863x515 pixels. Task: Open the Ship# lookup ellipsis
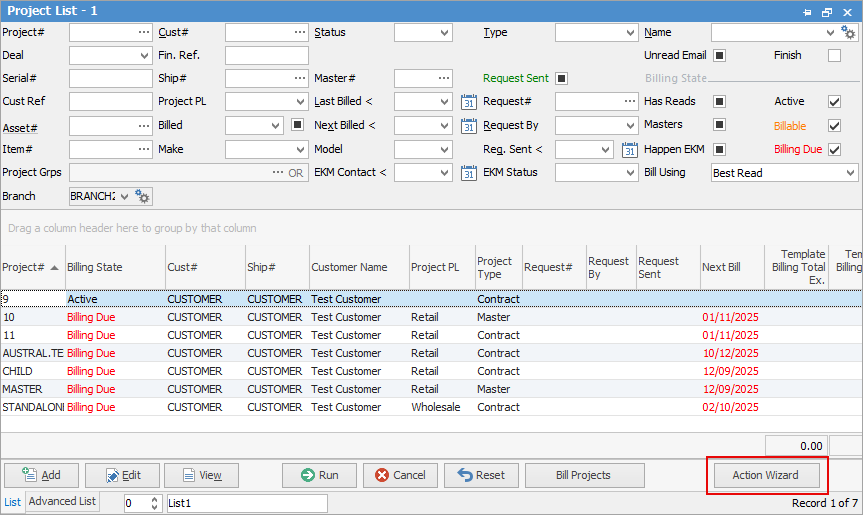pyautogui.click(x=300, y=78)
